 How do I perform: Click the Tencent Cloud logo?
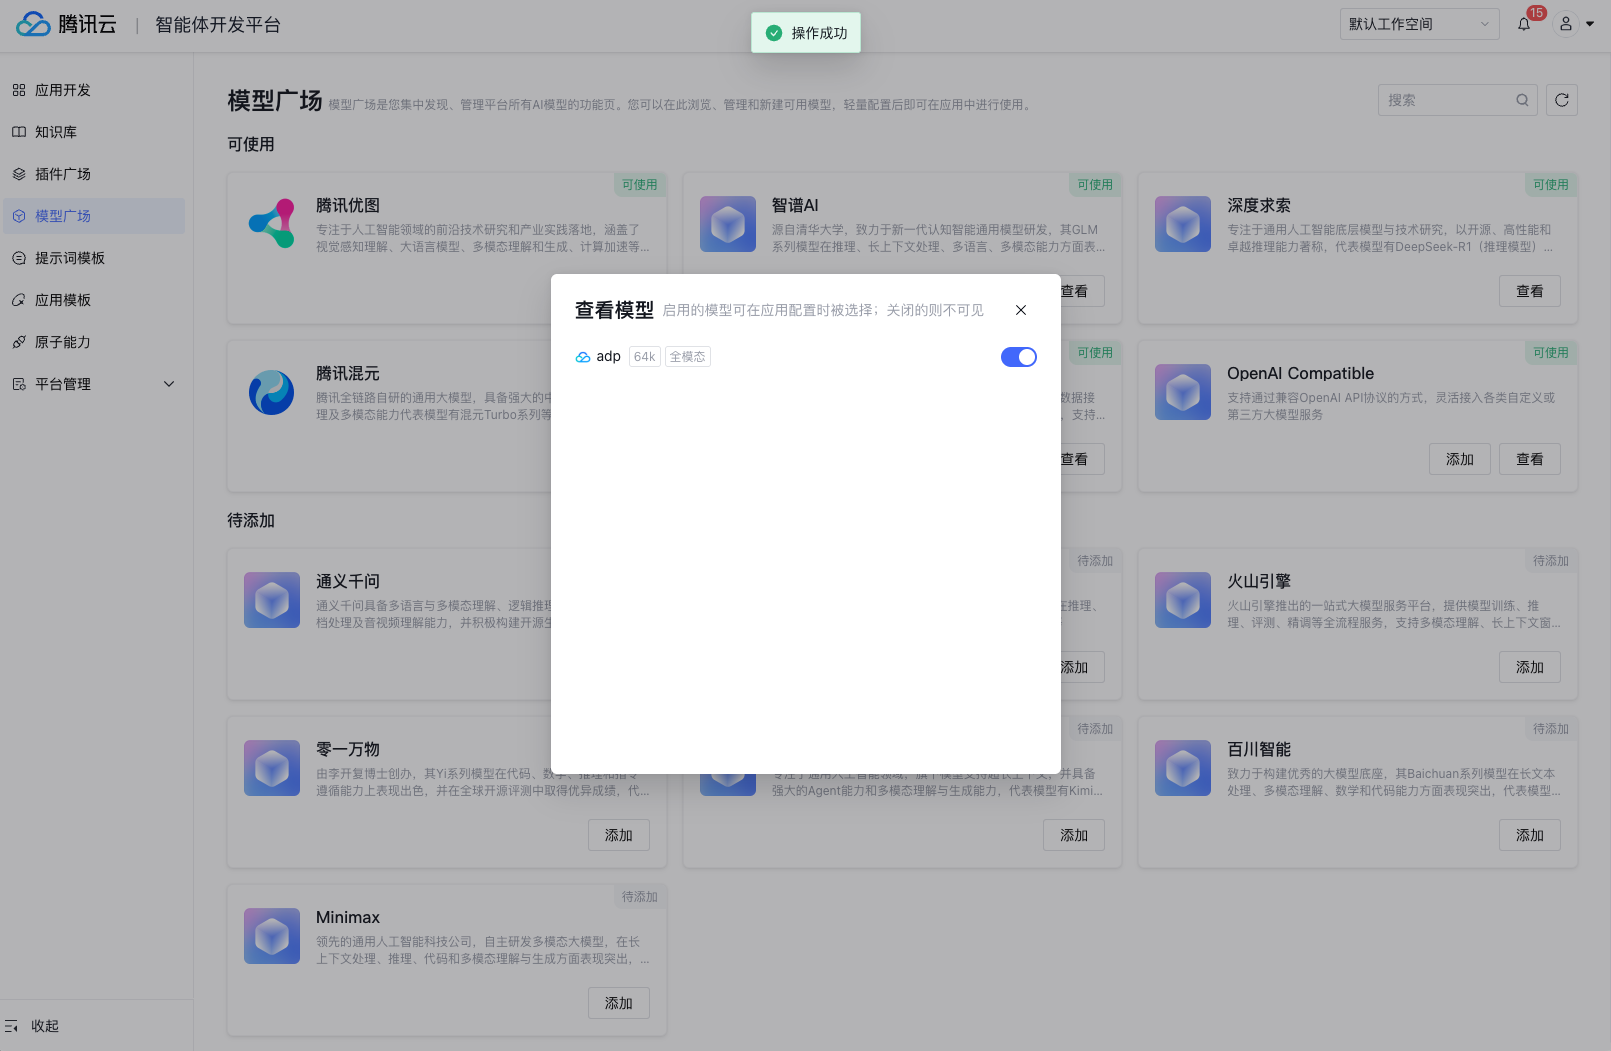pos(66,24)
